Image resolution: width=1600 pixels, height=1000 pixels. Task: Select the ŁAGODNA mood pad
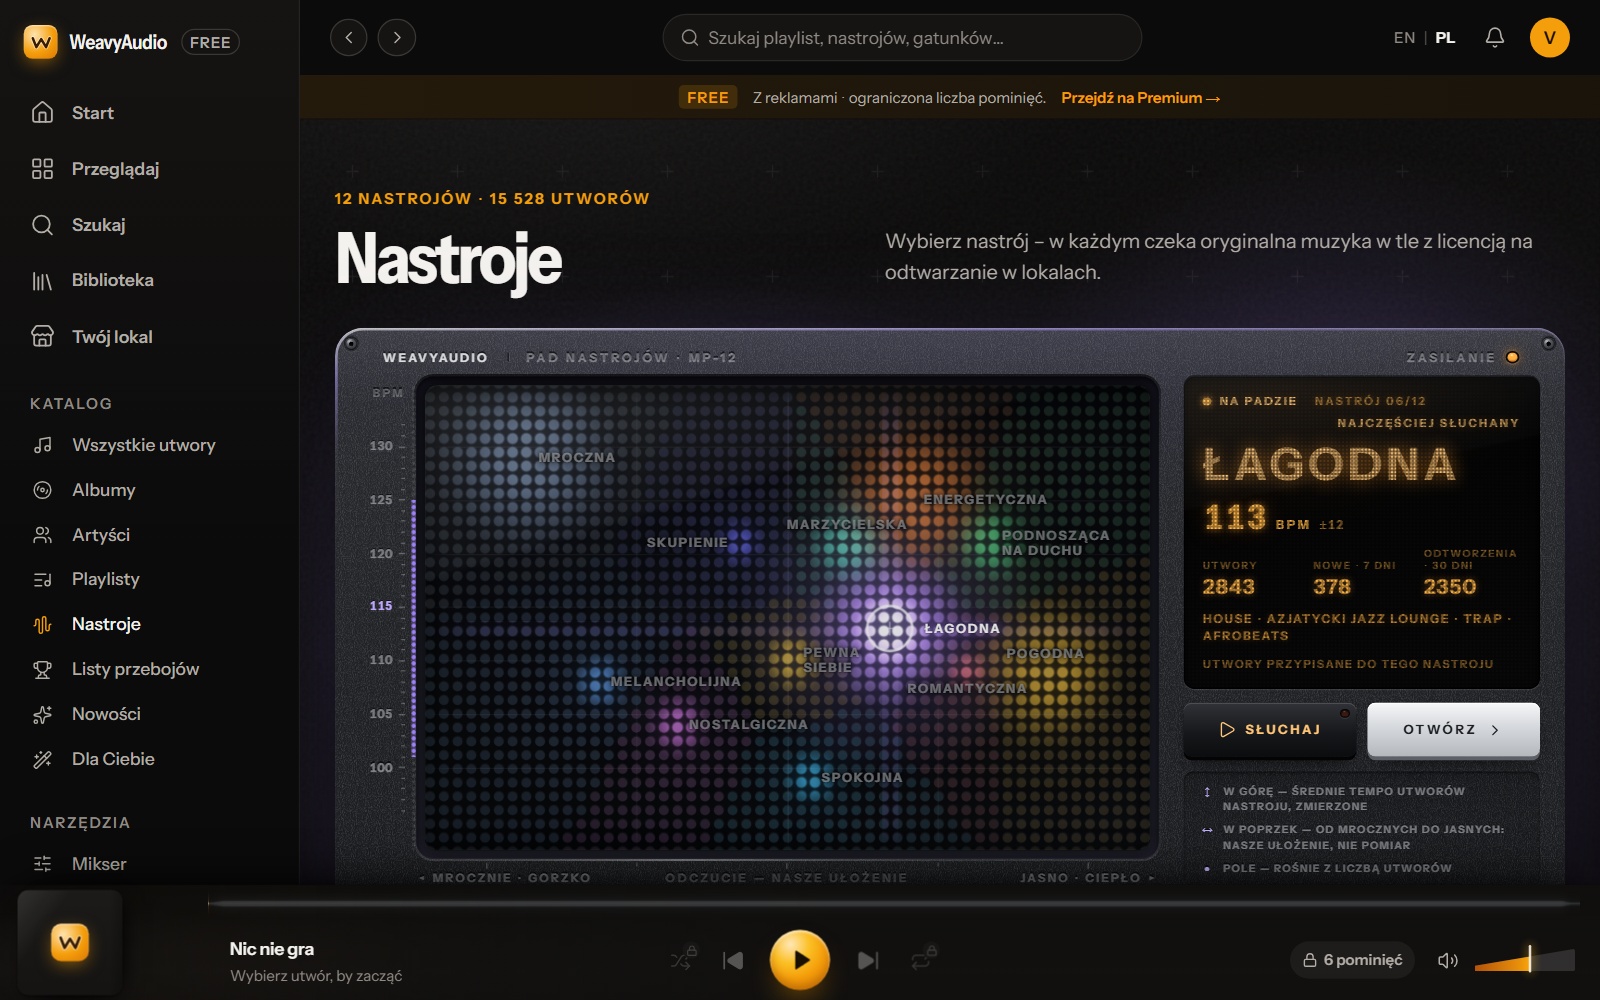point(889,628)
